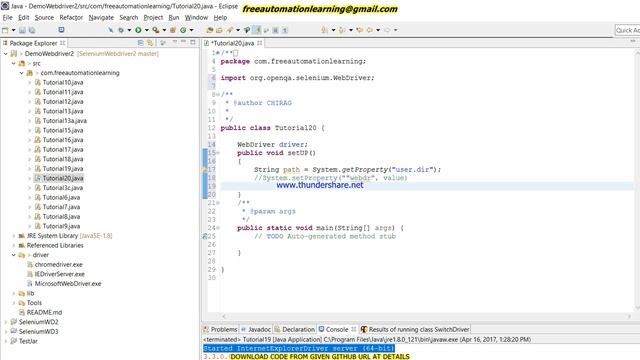Select IEDriverServer.exe file
640x360 pixels.
[60, 274]
